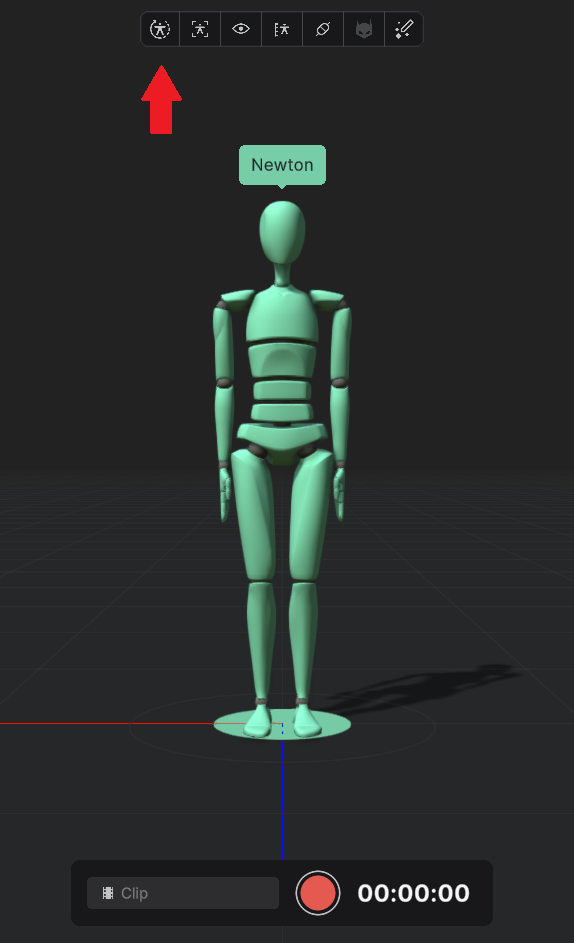Click the blue axis line below character
Viewport: 574px width, 943px height.
click(282, 800)
